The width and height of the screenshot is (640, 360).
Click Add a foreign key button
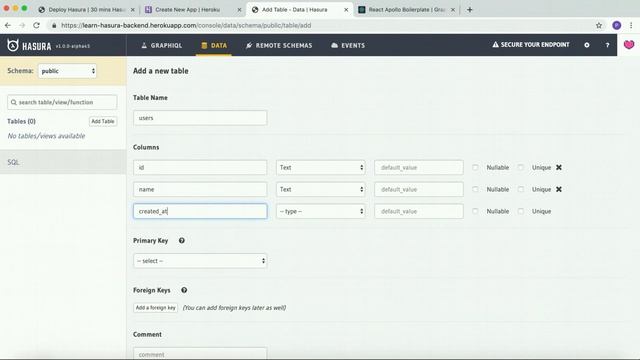[156, 308]
